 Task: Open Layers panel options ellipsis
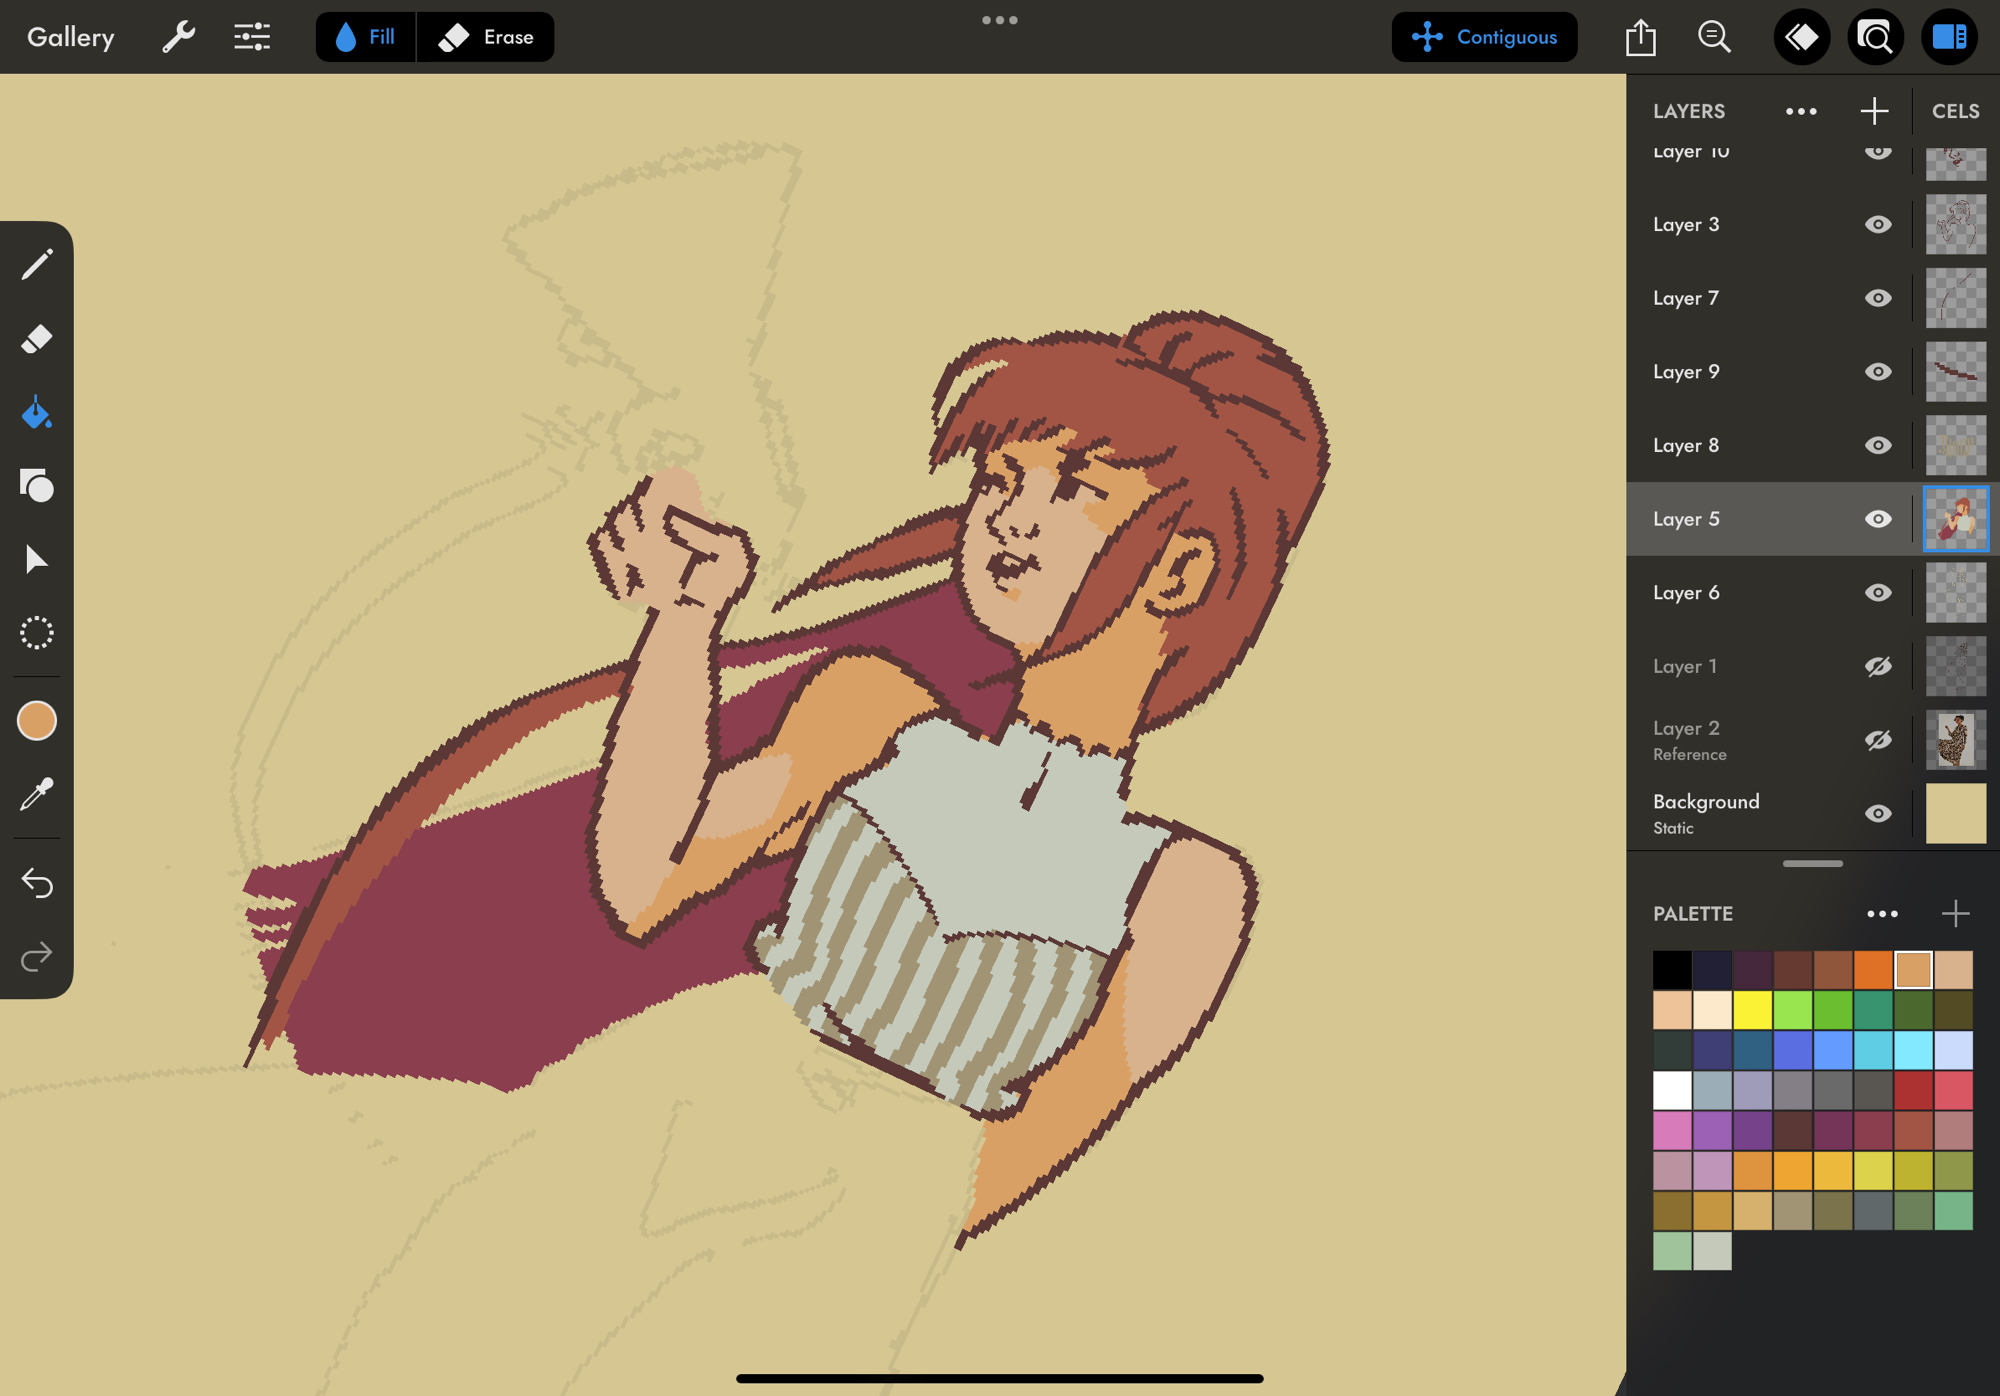1801,111
